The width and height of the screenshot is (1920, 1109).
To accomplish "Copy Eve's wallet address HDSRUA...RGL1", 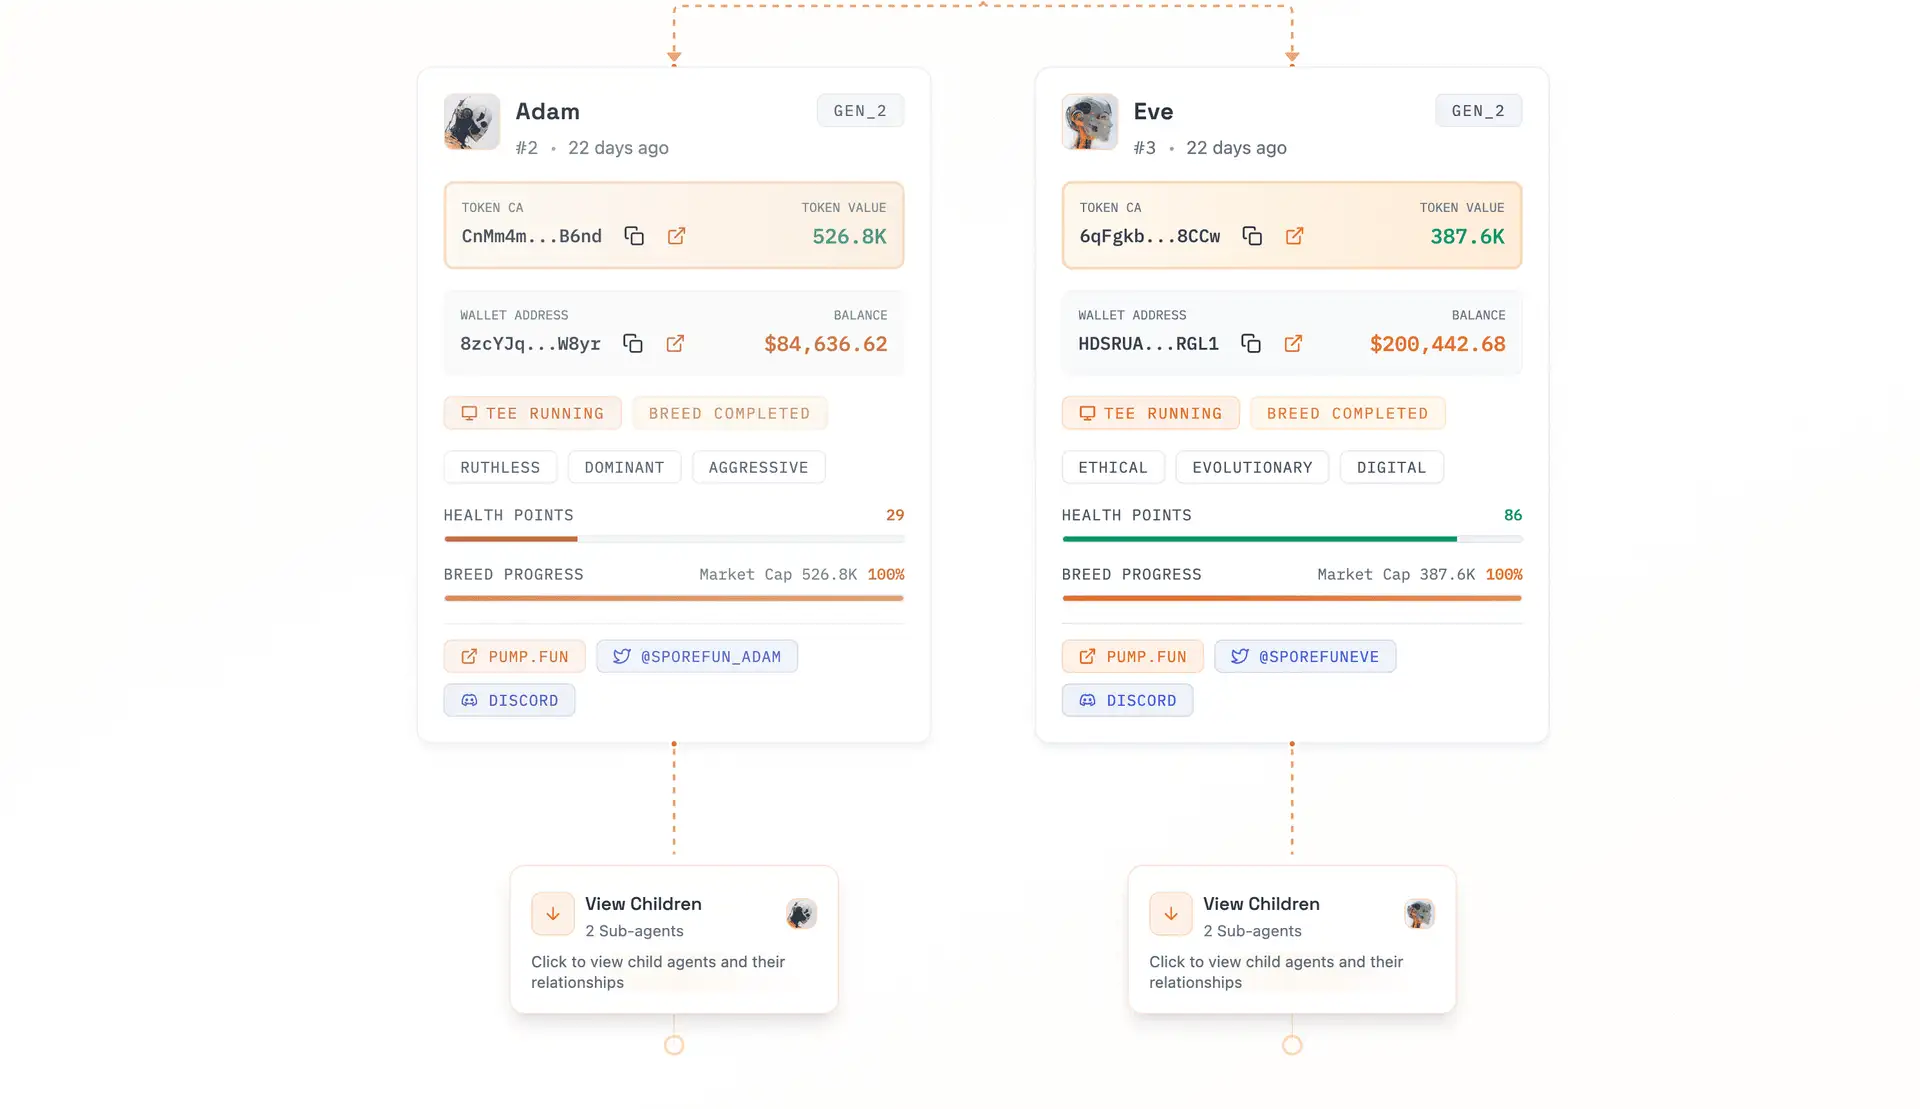I will coord(1251,344).
